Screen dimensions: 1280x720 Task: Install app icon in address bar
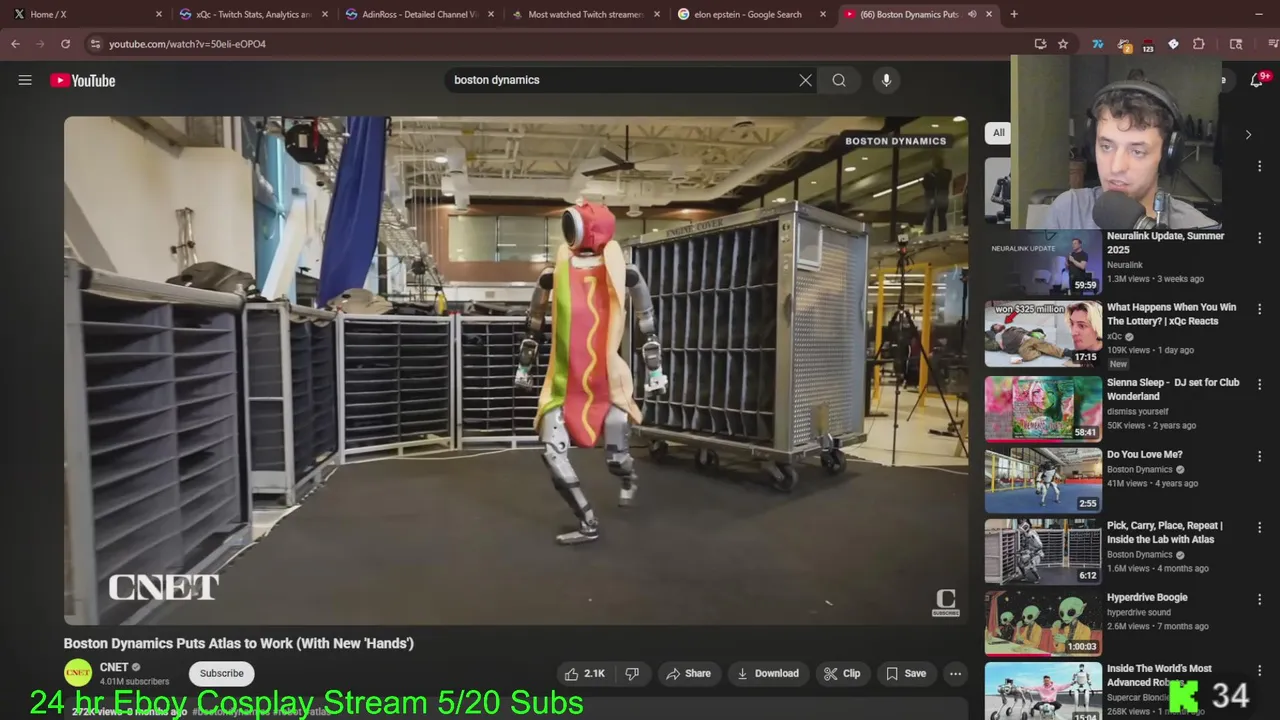tap(1040, 44)
